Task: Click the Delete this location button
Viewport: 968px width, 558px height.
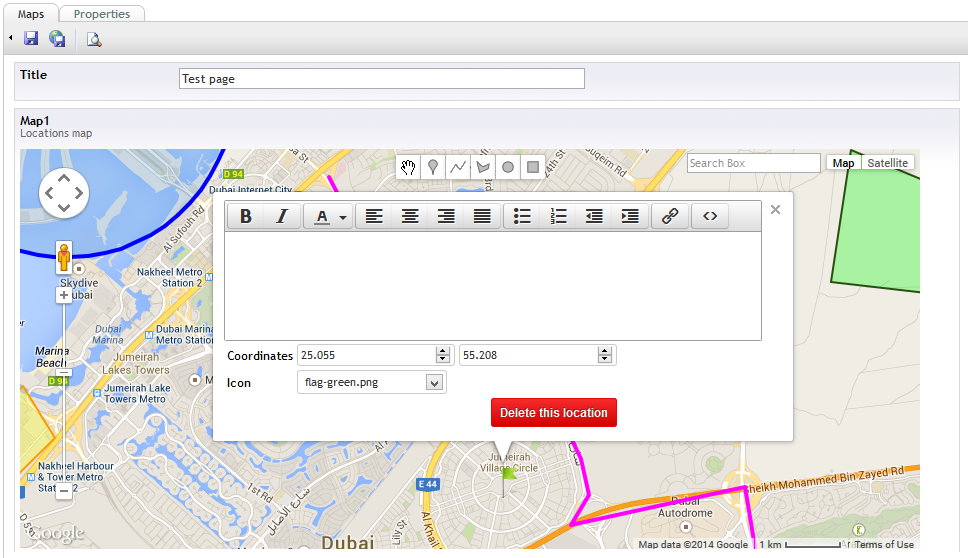Action: click(x=554, y=412)
